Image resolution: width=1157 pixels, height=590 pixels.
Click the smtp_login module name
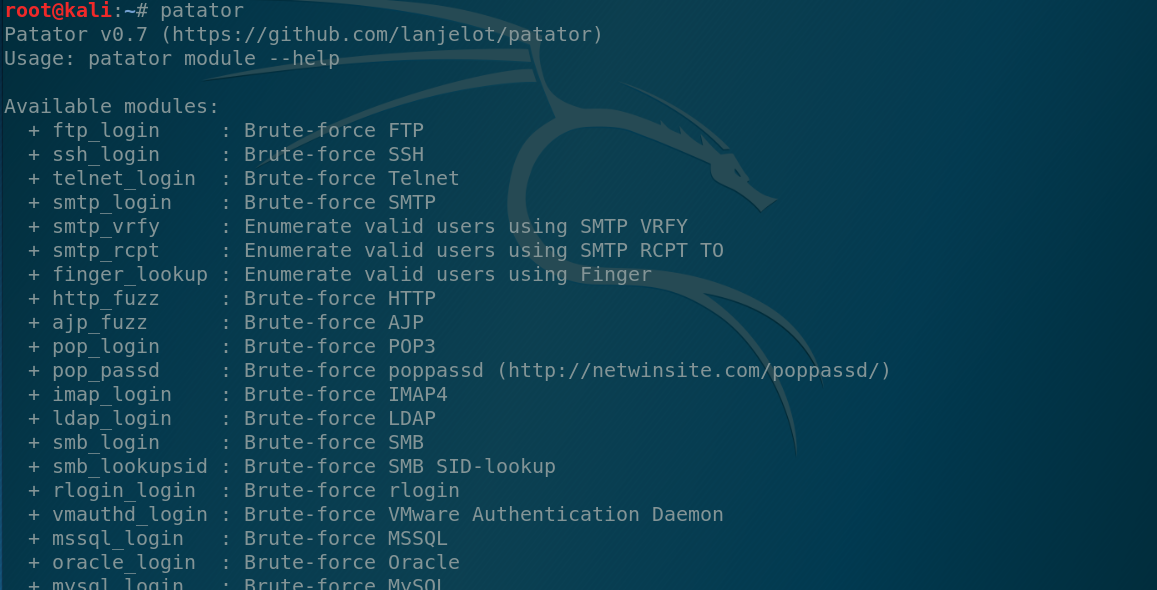pos(112,203)
